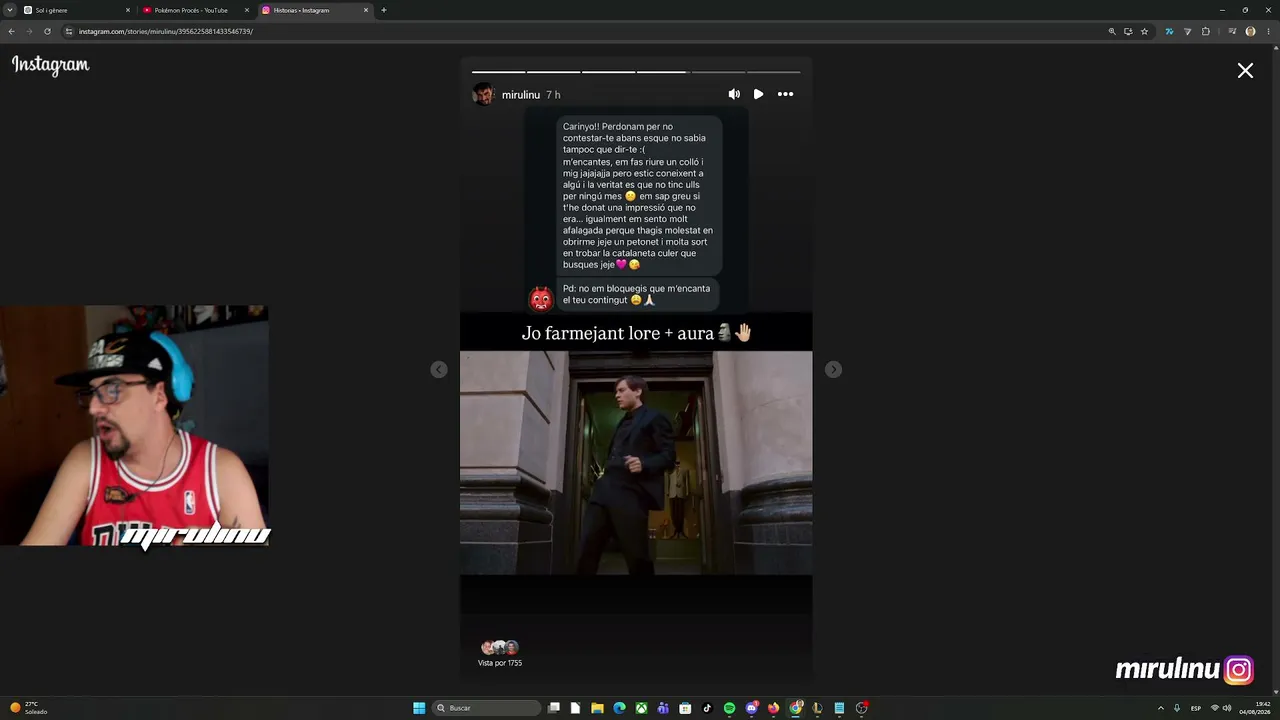This screenshot has width=1280, height=720.
Task: Launch Microsoft Edge from the taskbar
Action: coord(619,708)
